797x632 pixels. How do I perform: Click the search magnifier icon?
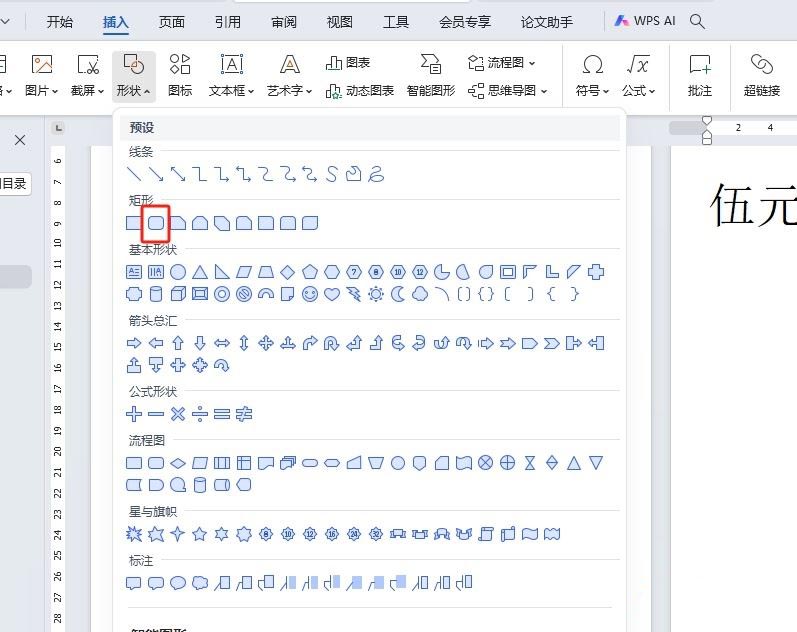(x=697, y=21)
